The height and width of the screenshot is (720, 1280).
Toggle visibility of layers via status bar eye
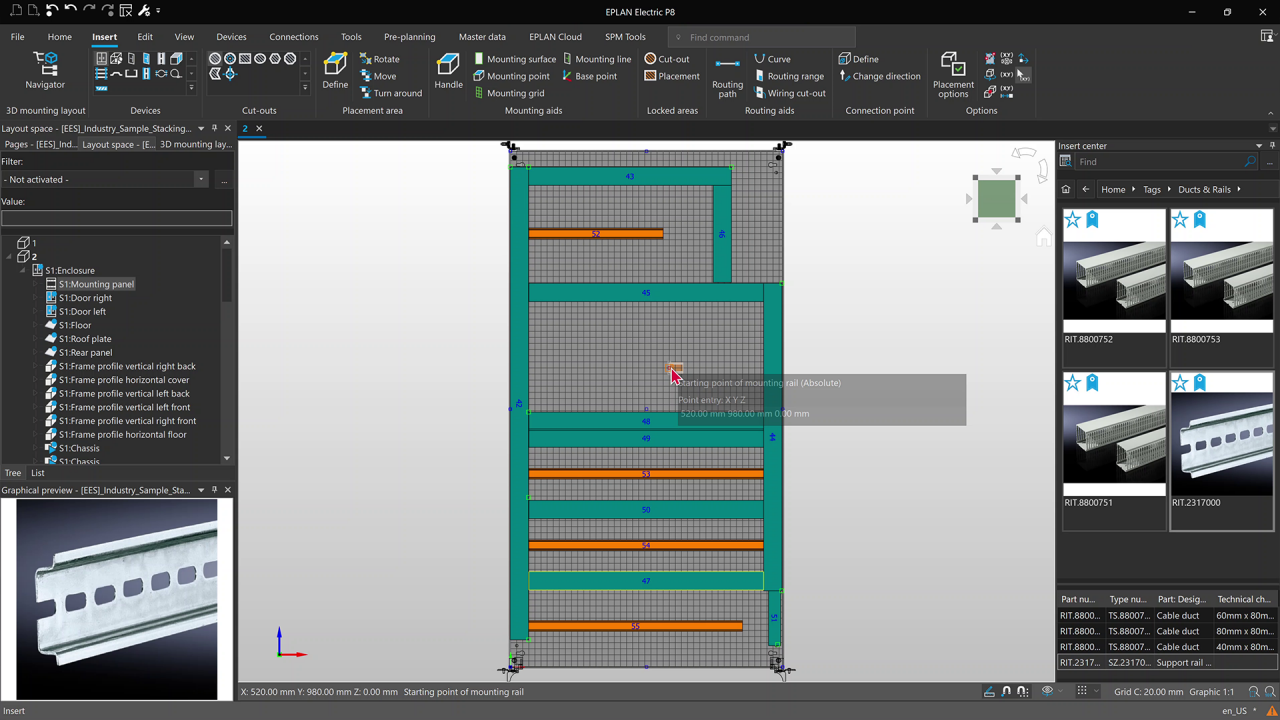point(1047,690)
